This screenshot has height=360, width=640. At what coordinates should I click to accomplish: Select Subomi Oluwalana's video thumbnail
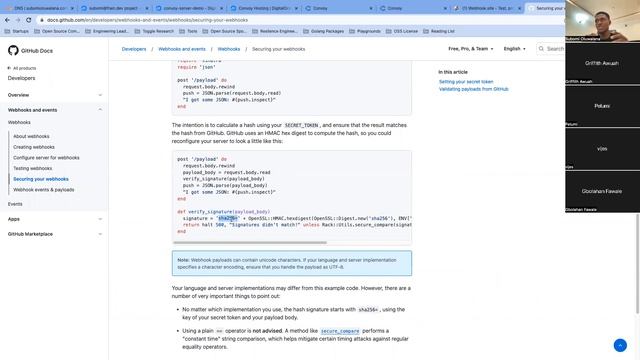[602, 20]
